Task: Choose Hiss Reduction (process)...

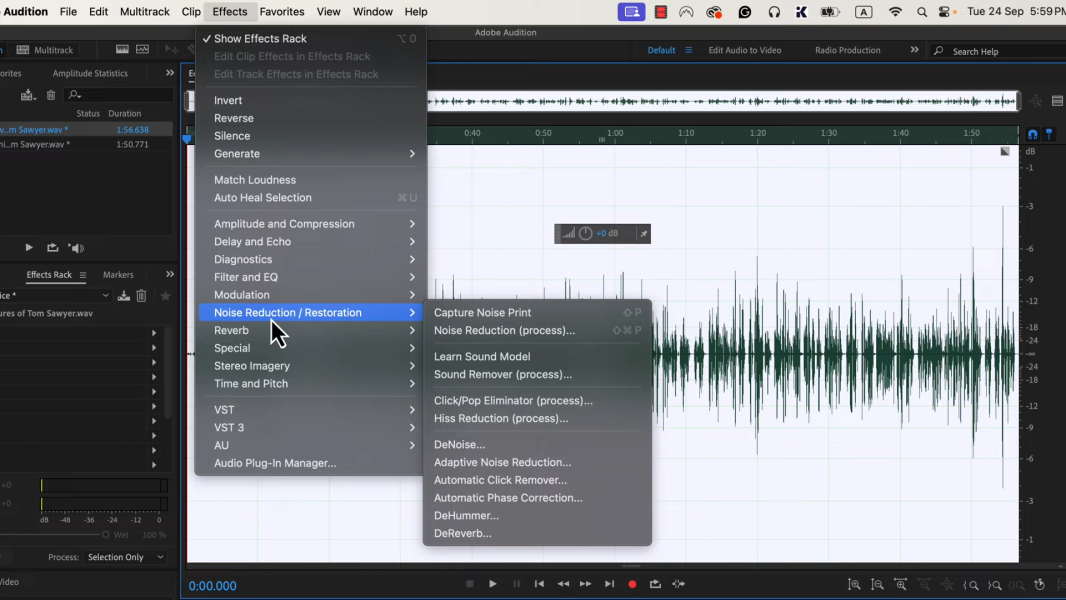Action: (x=537, y=418)
